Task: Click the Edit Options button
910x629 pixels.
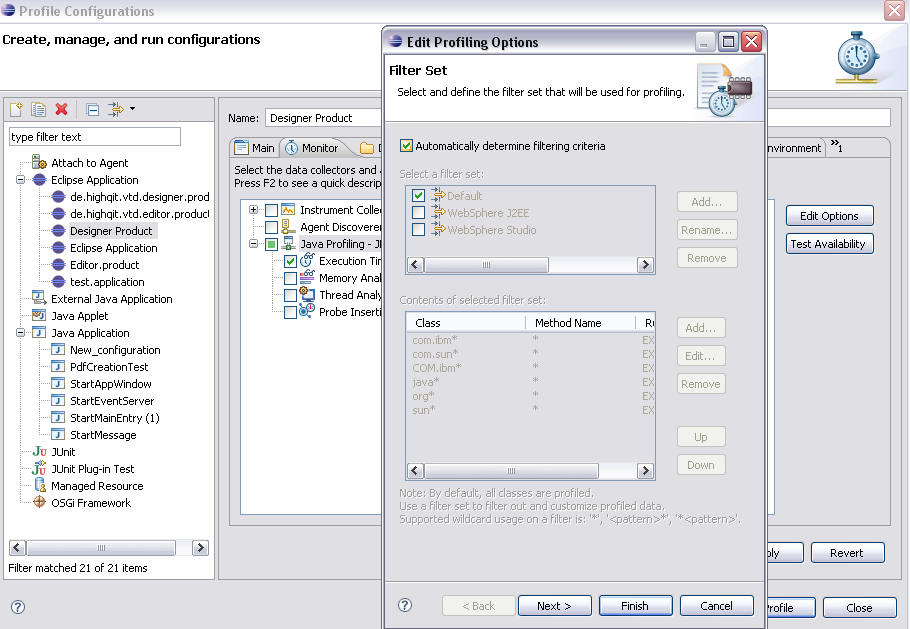Action: (x=829, y=216)
